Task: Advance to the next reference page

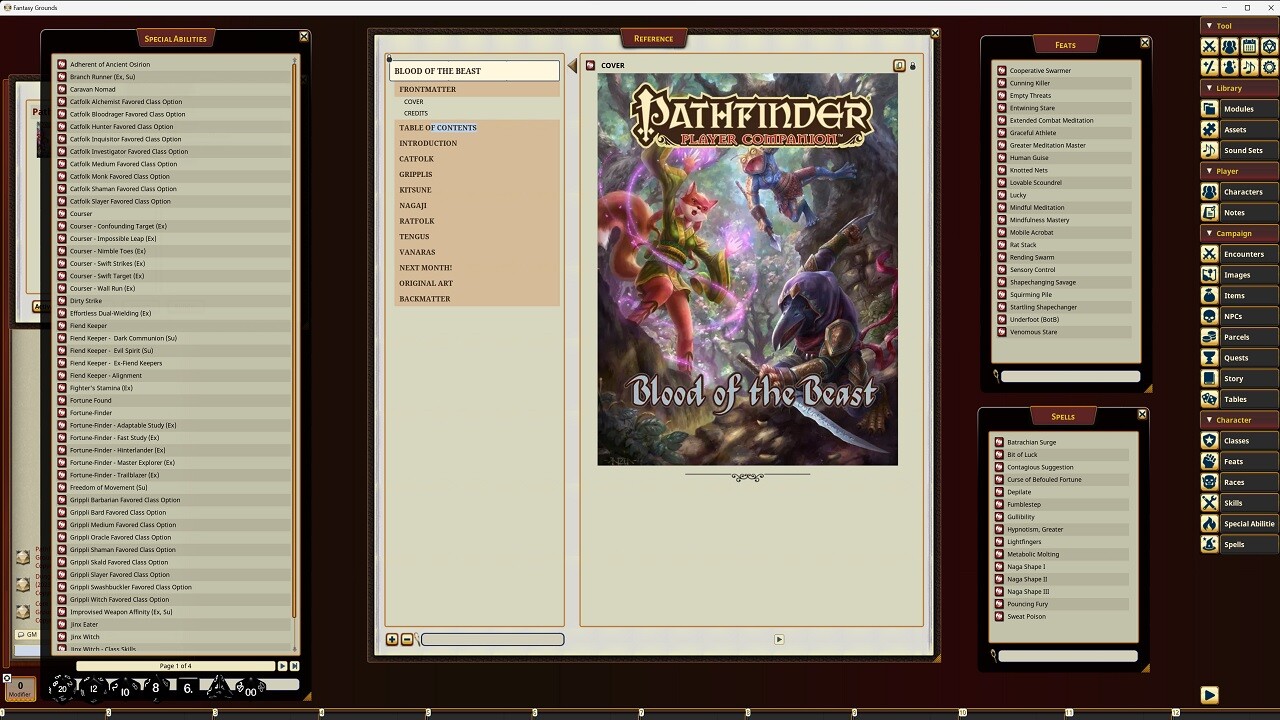Action: (x=779, y=639)
